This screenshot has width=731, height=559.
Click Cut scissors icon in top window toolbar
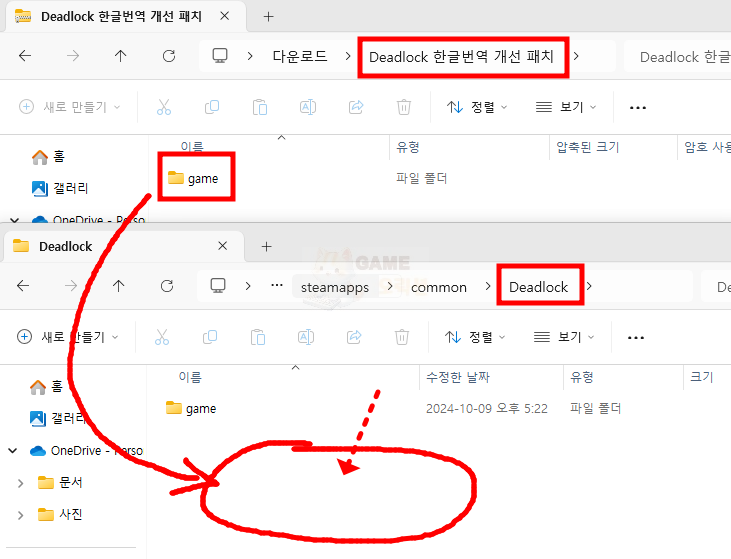[x=164, y=107]
